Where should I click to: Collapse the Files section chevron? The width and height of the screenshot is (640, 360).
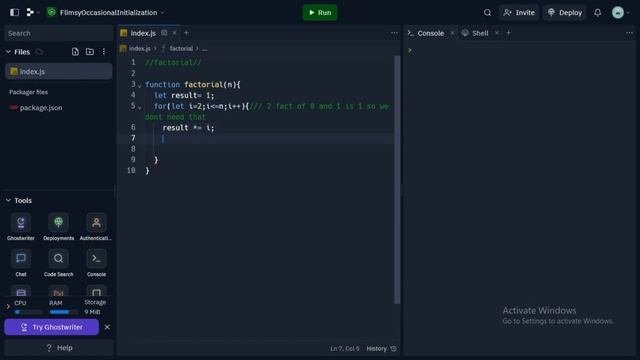point(8,52)
